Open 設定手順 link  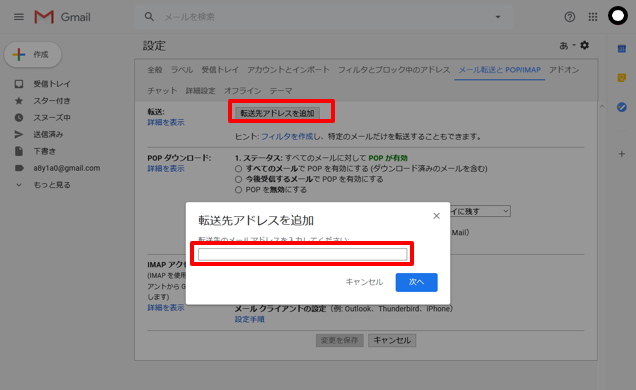point(249,319)
